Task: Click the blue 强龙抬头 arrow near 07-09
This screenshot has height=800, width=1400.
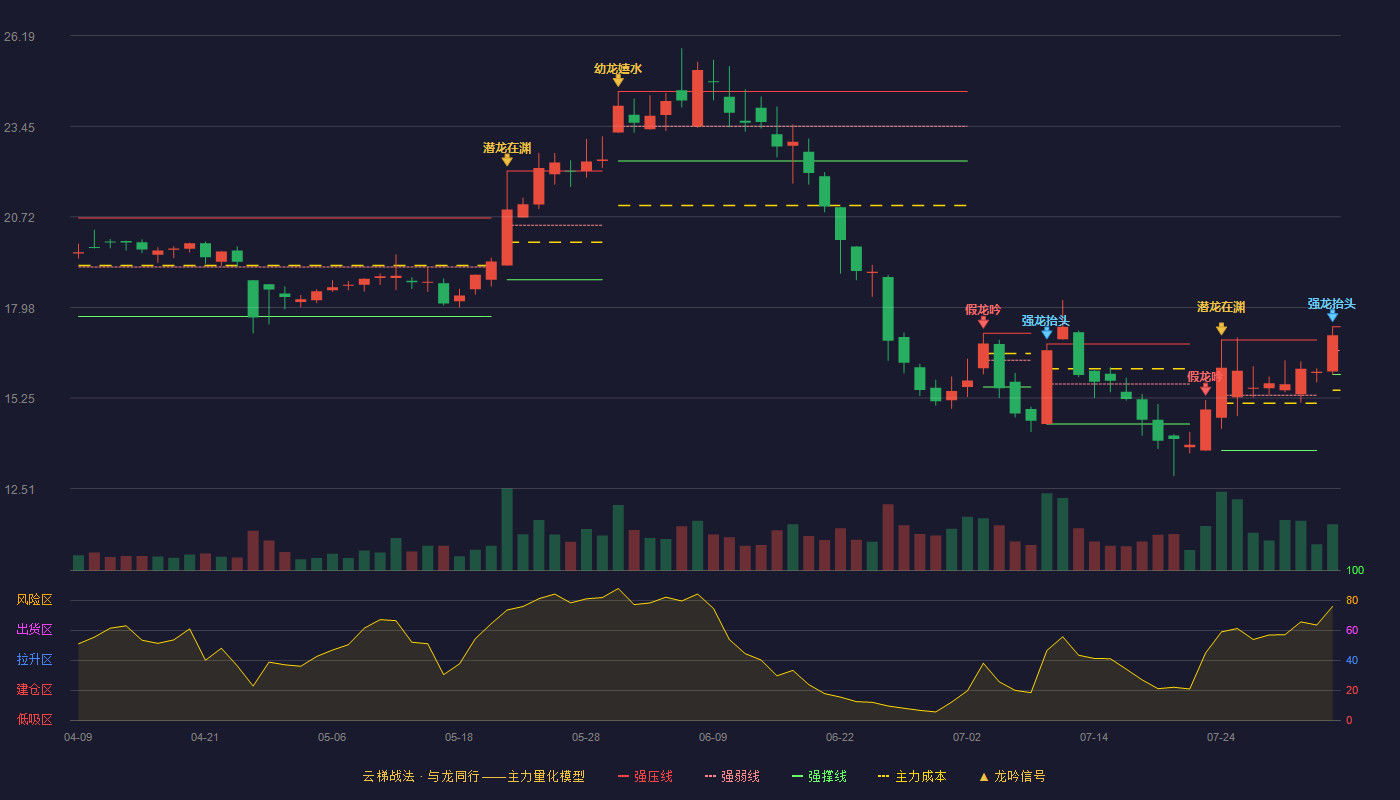Action: point(1047,333)
